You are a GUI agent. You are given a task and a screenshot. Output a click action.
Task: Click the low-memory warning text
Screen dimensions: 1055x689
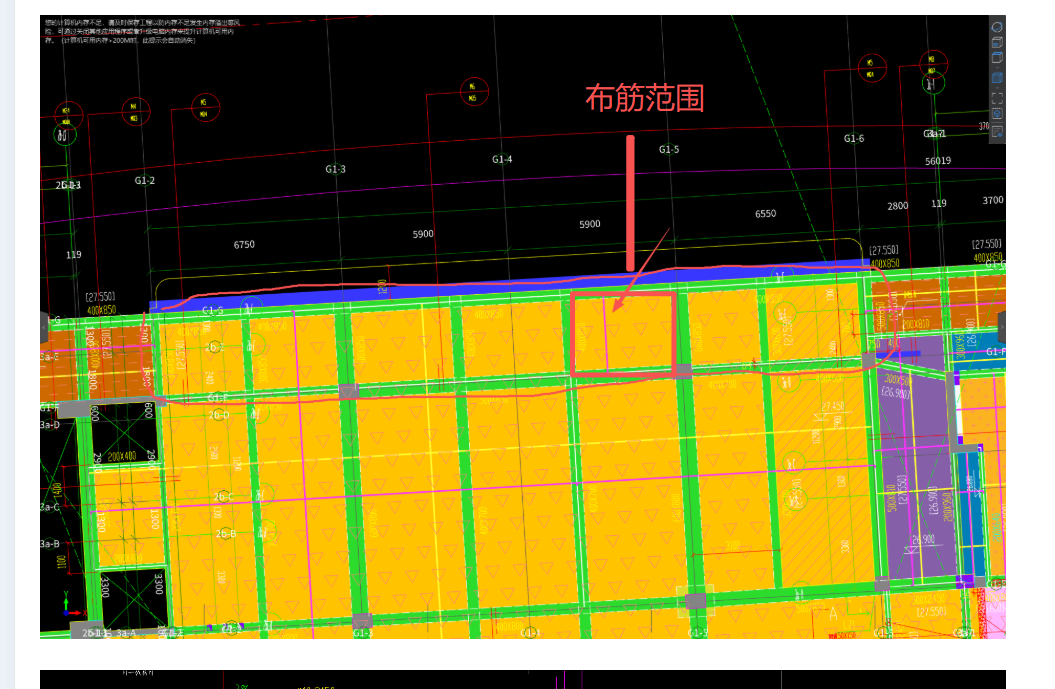coord(143,32)
